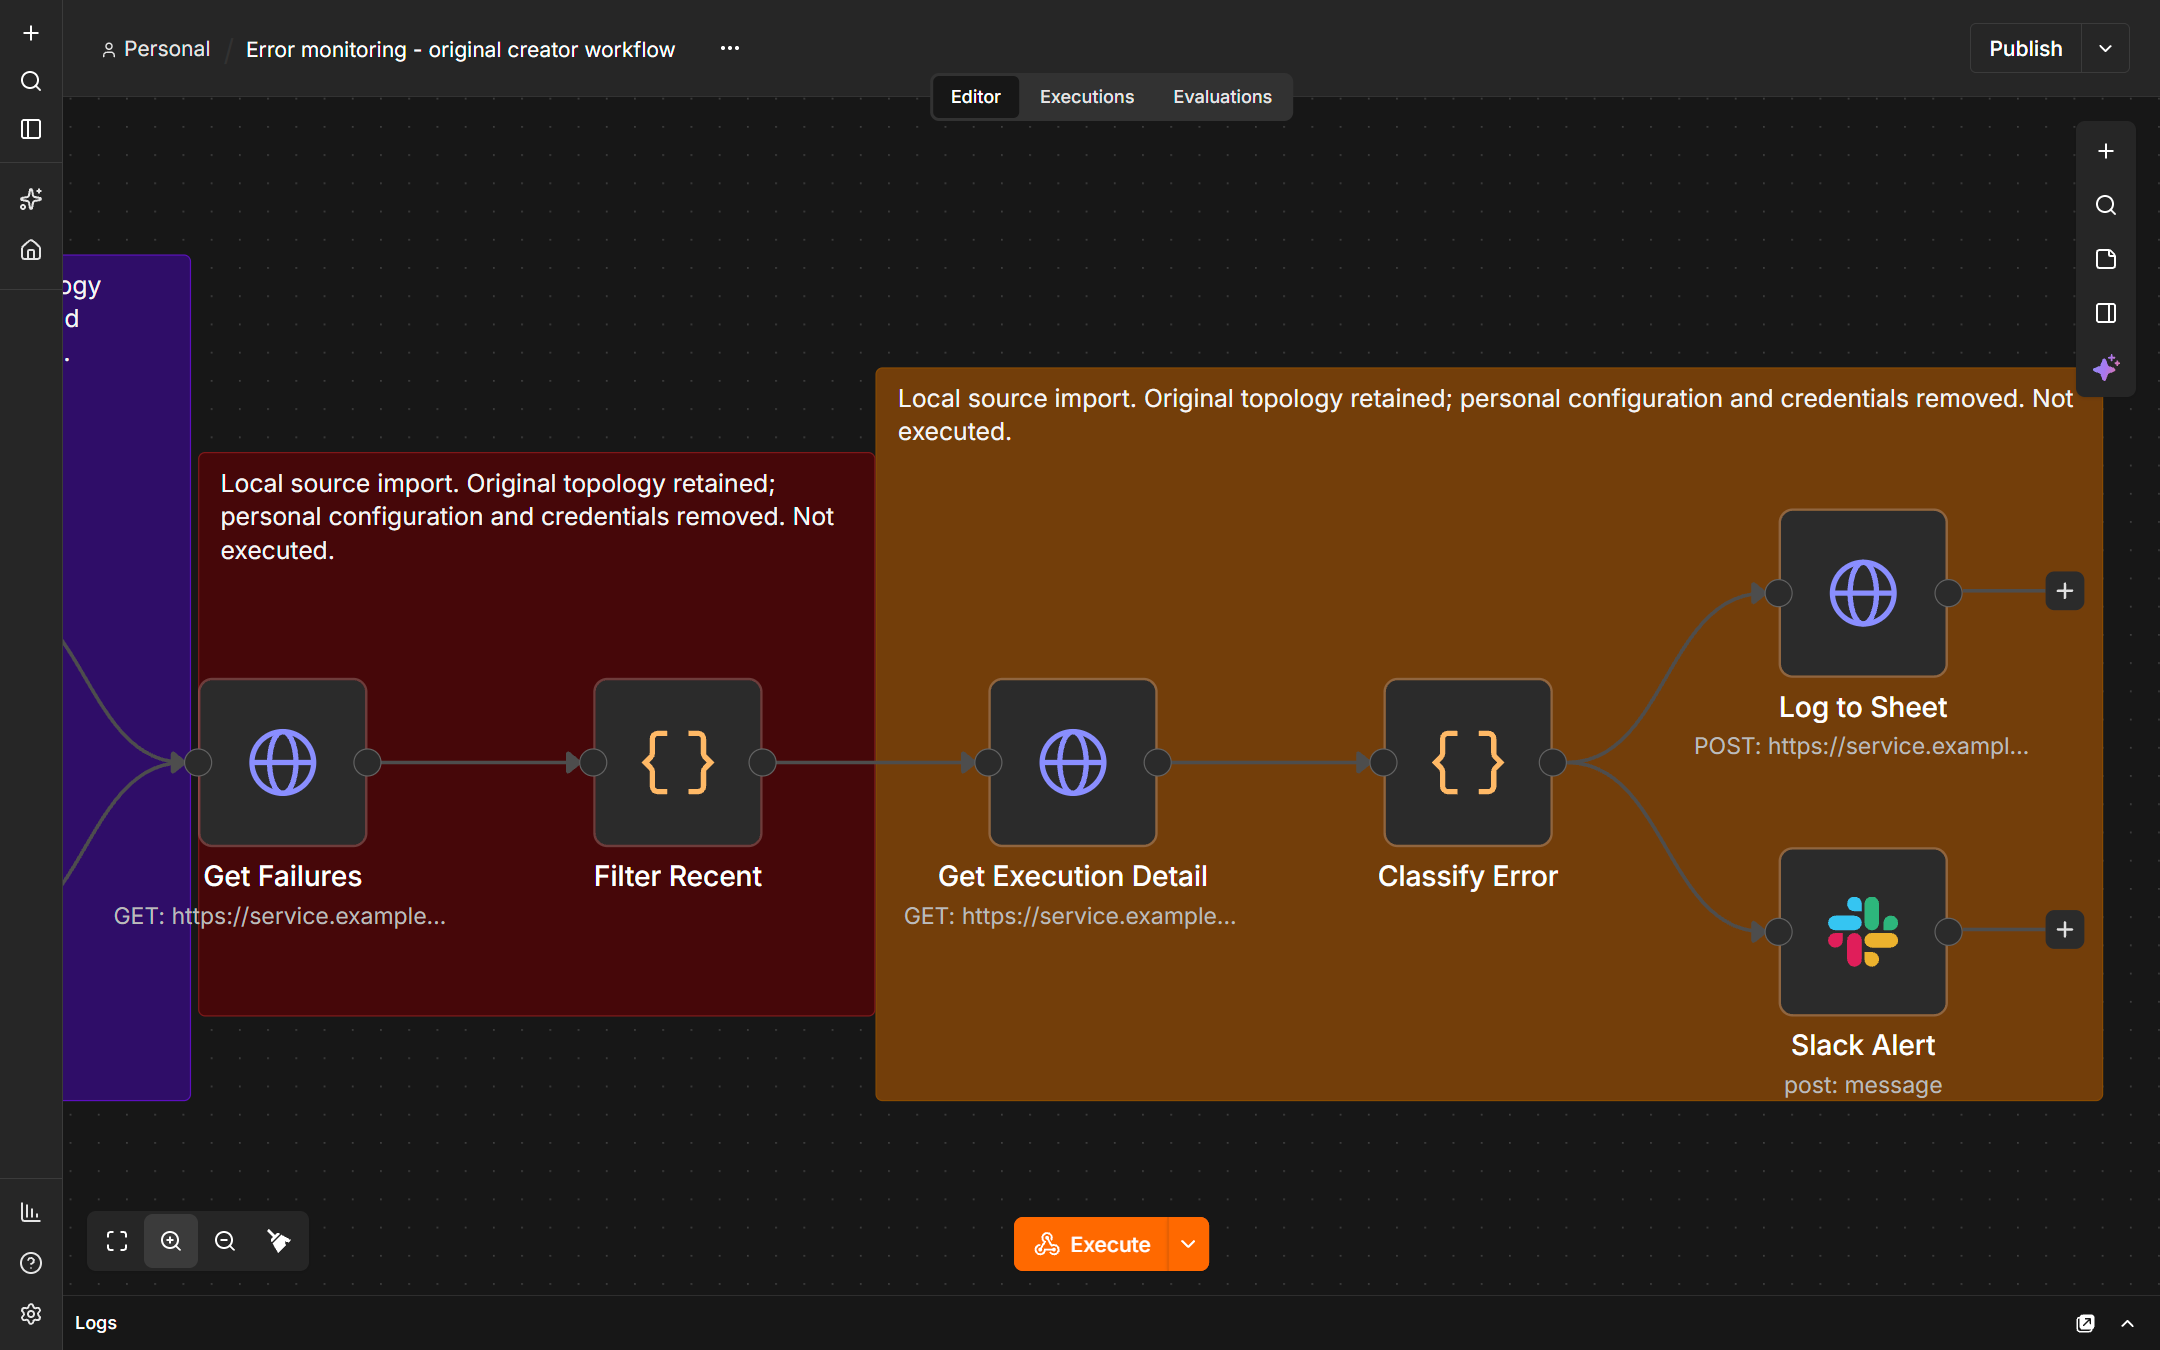2160x1350 pixels.
Task: Select the Classify Error node
Action: click(x=1468, y=762)
